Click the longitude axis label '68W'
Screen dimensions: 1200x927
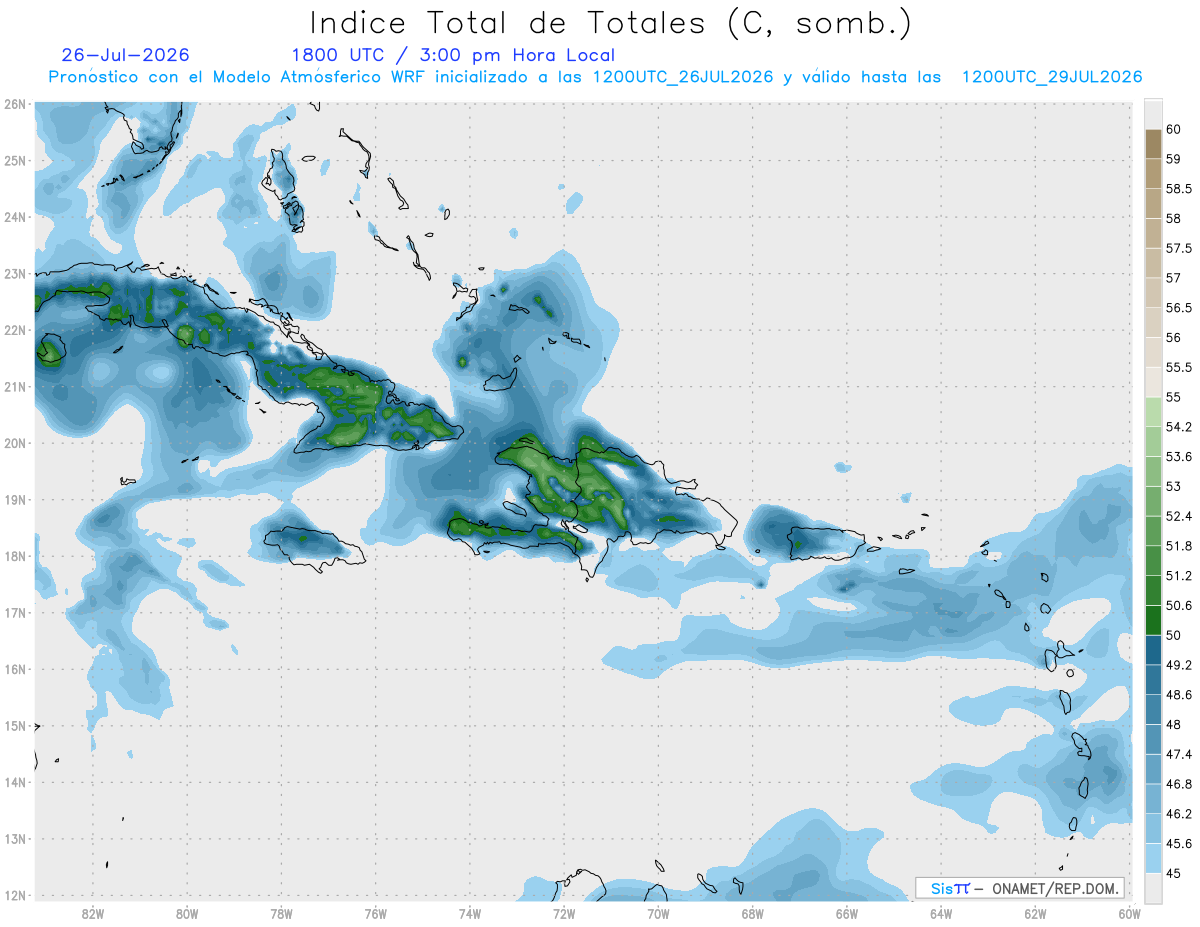pos(753,914)
